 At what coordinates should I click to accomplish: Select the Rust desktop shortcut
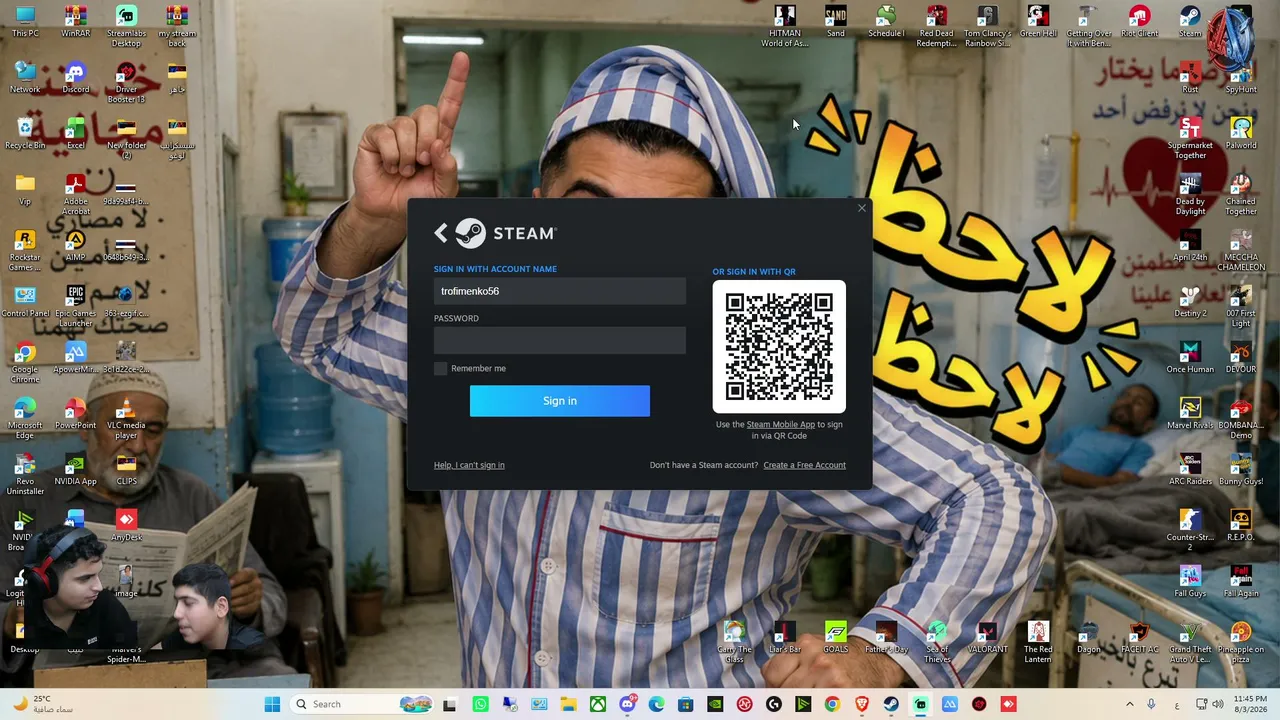(x=1190, y=78)
